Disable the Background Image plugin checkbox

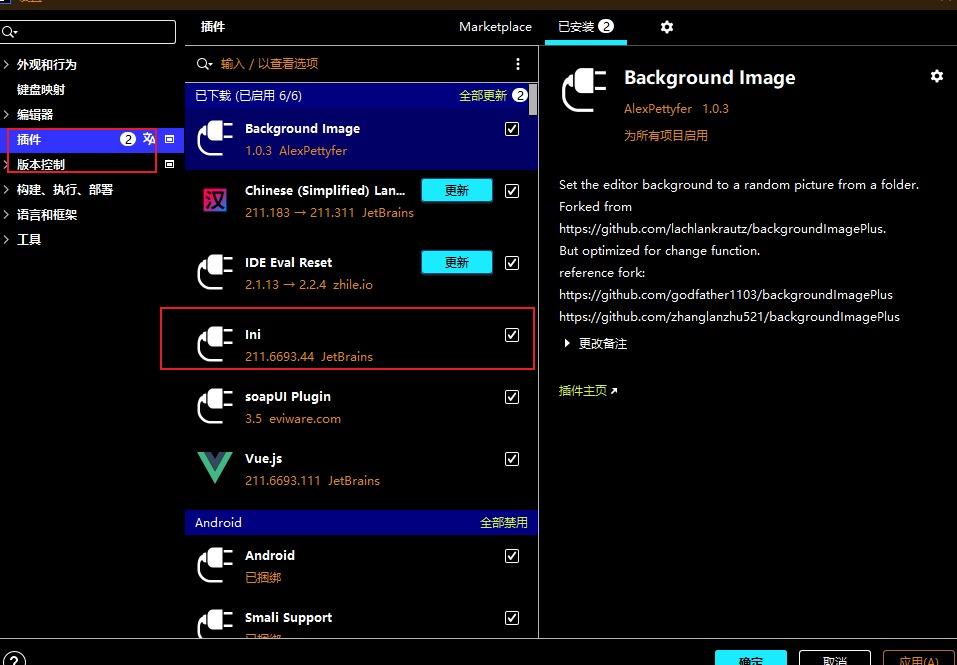point(511,129)
